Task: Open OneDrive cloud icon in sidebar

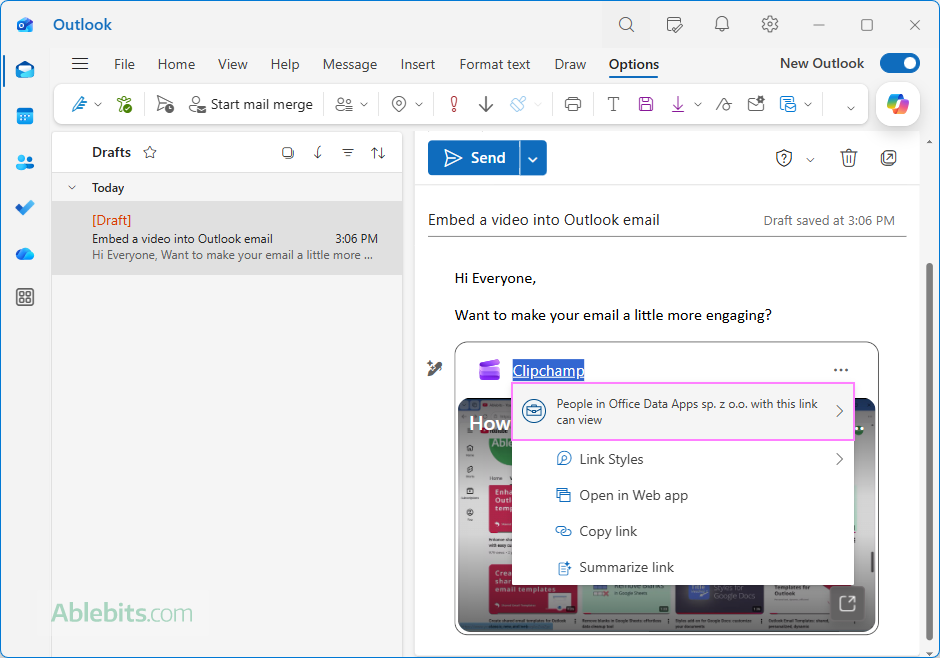Action: (25, 254)
